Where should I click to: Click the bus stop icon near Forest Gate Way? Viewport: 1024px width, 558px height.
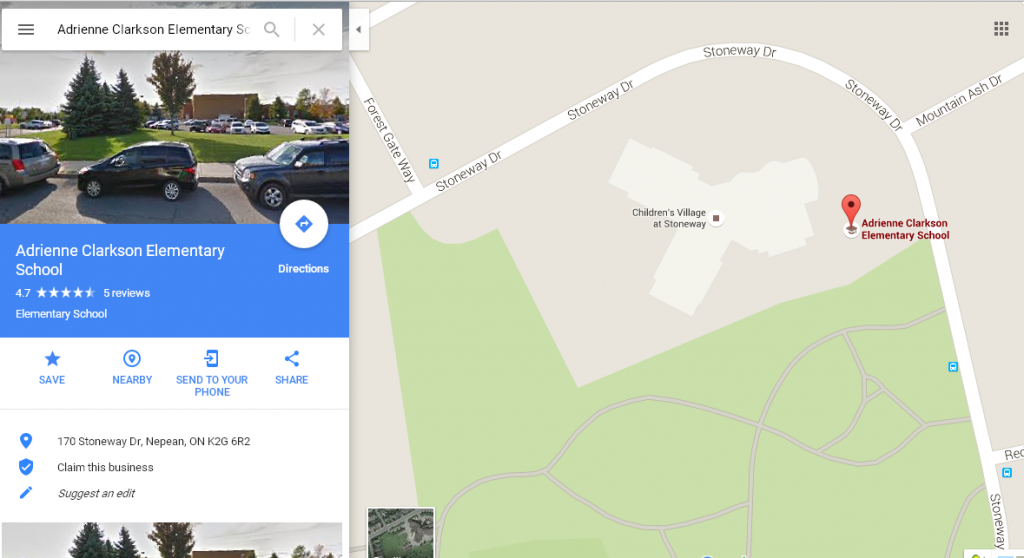434,164
